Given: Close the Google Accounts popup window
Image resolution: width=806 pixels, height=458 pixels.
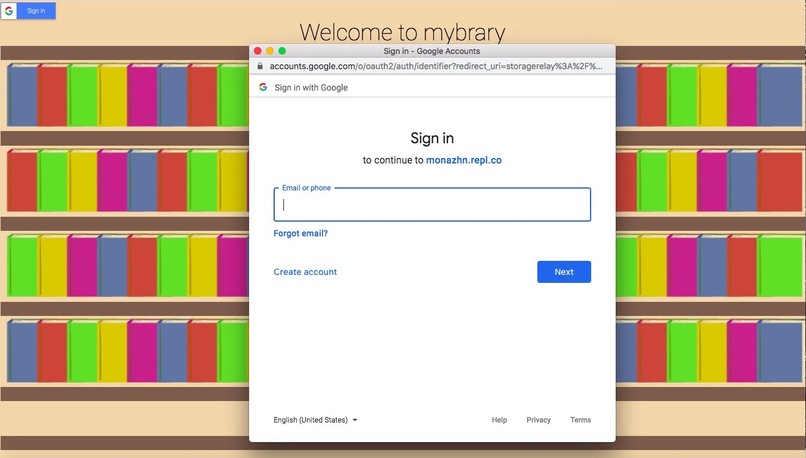Looking at the screenshot, I should click(x=258, y=51).
